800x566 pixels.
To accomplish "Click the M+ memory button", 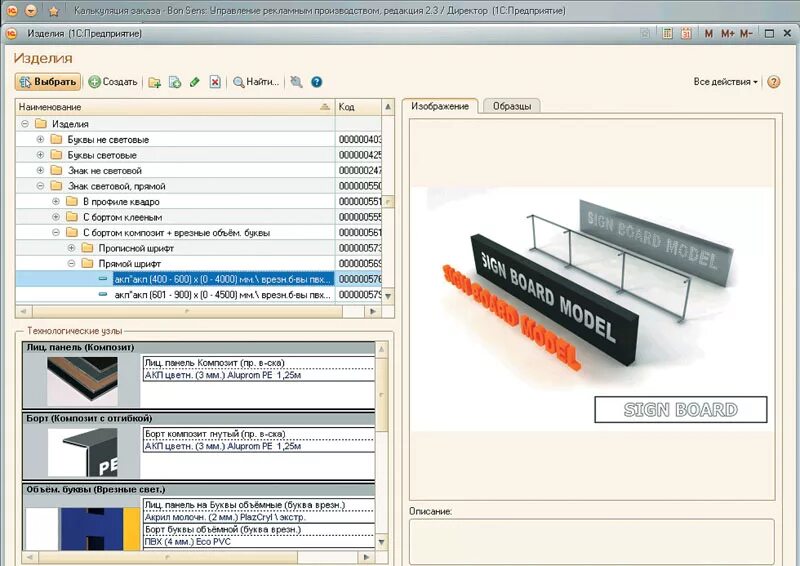I will 727,34.
